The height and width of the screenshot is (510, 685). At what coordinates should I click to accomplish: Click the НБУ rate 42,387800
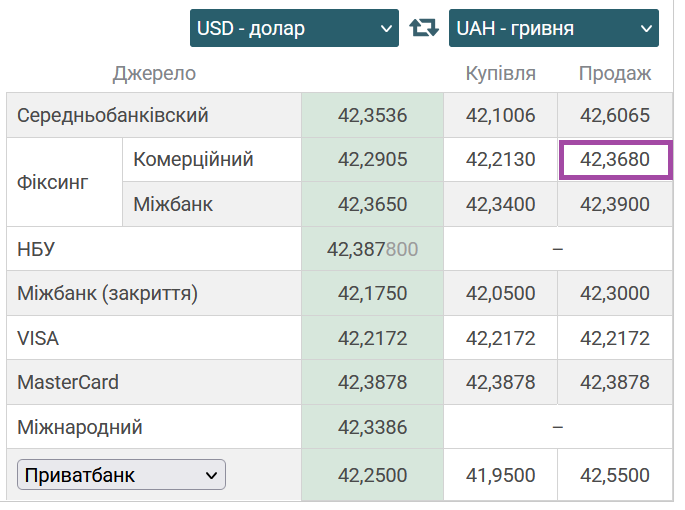point(372,249)
